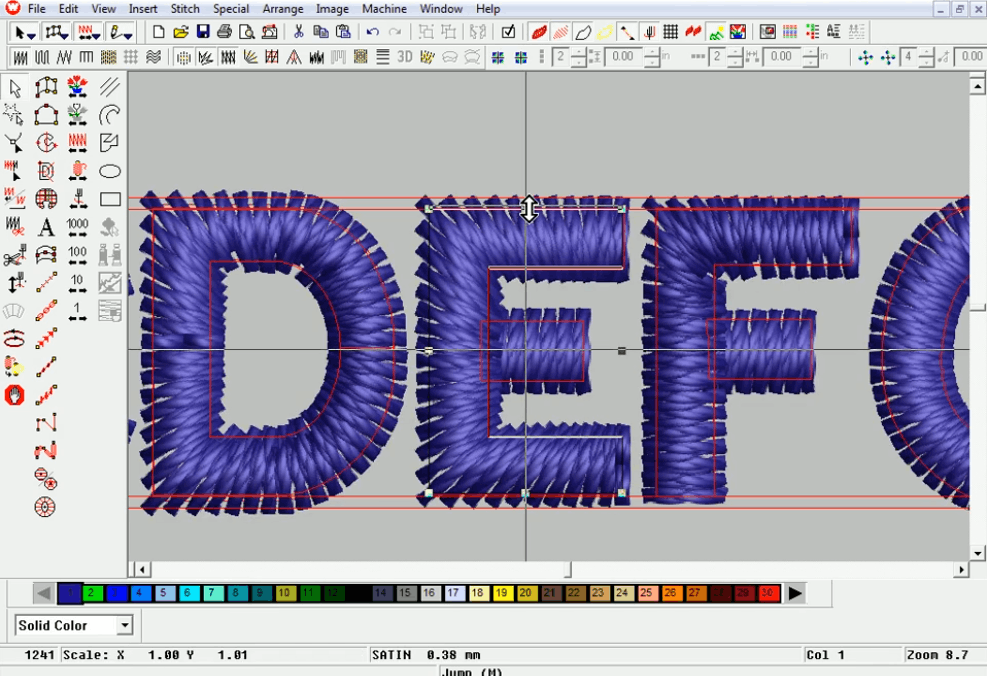Open the View menu
Screen dimensions: 987x676
pos(103,9)
